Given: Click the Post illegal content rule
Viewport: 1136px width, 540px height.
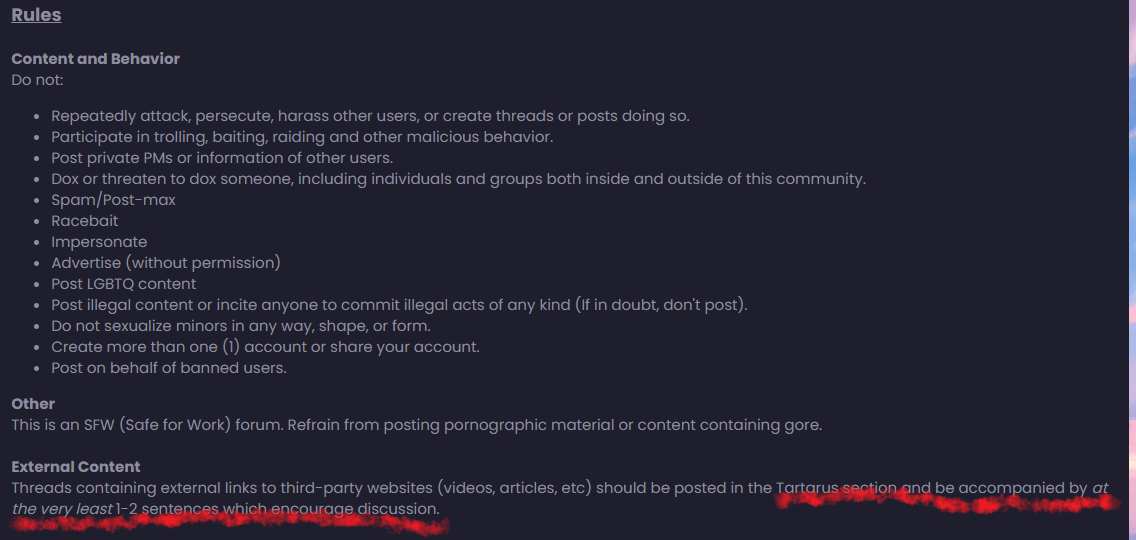Looking at the screenshot, I should 399,305.
